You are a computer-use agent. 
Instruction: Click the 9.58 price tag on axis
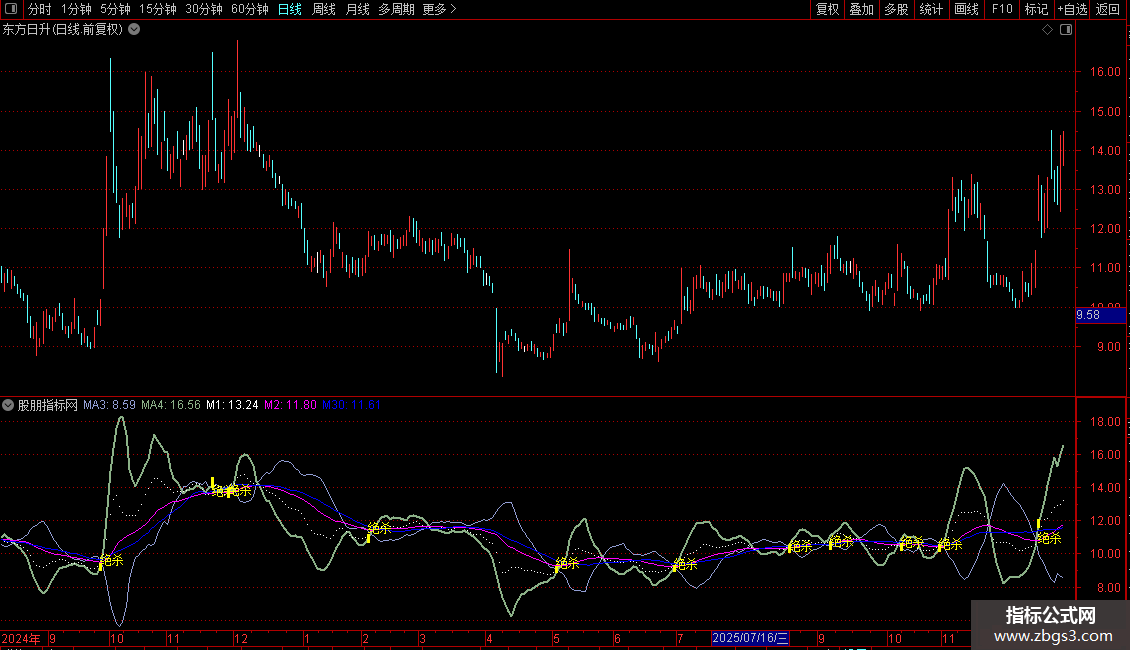coord(1100,315)
